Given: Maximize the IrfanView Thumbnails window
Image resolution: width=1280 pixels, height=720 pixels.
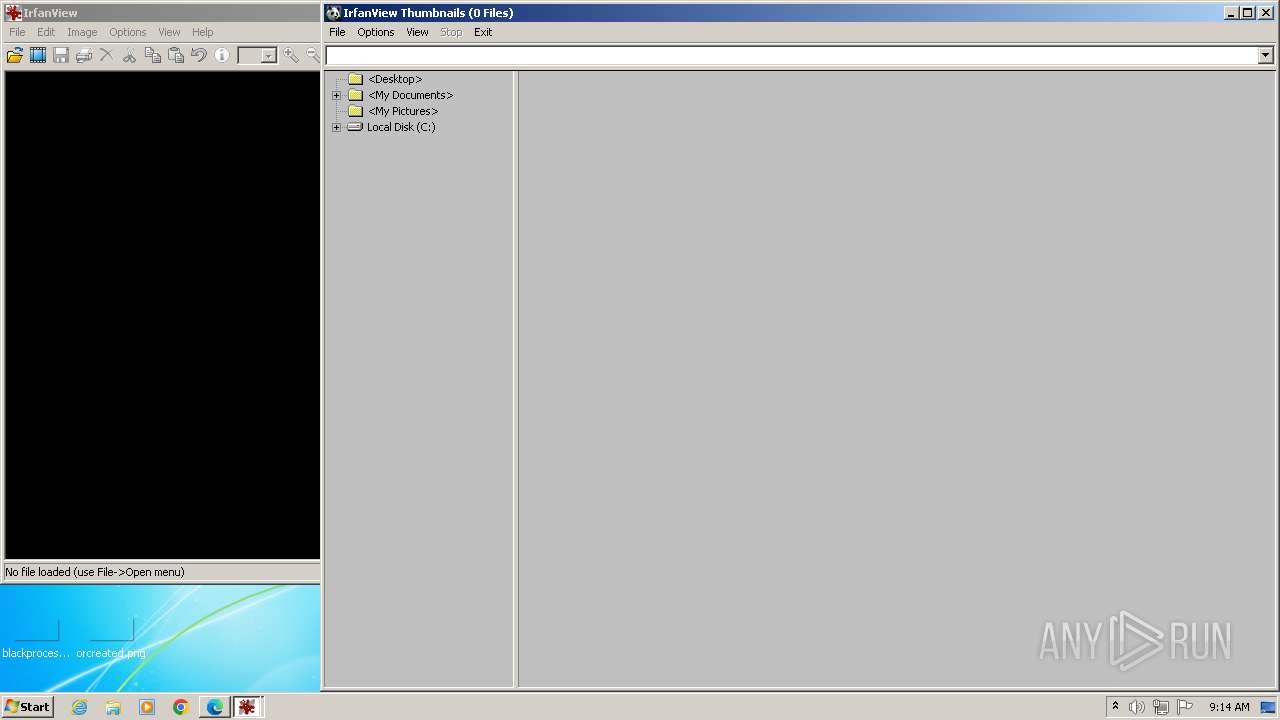Looking at the screenshot, I should [x=1248, y=13].
